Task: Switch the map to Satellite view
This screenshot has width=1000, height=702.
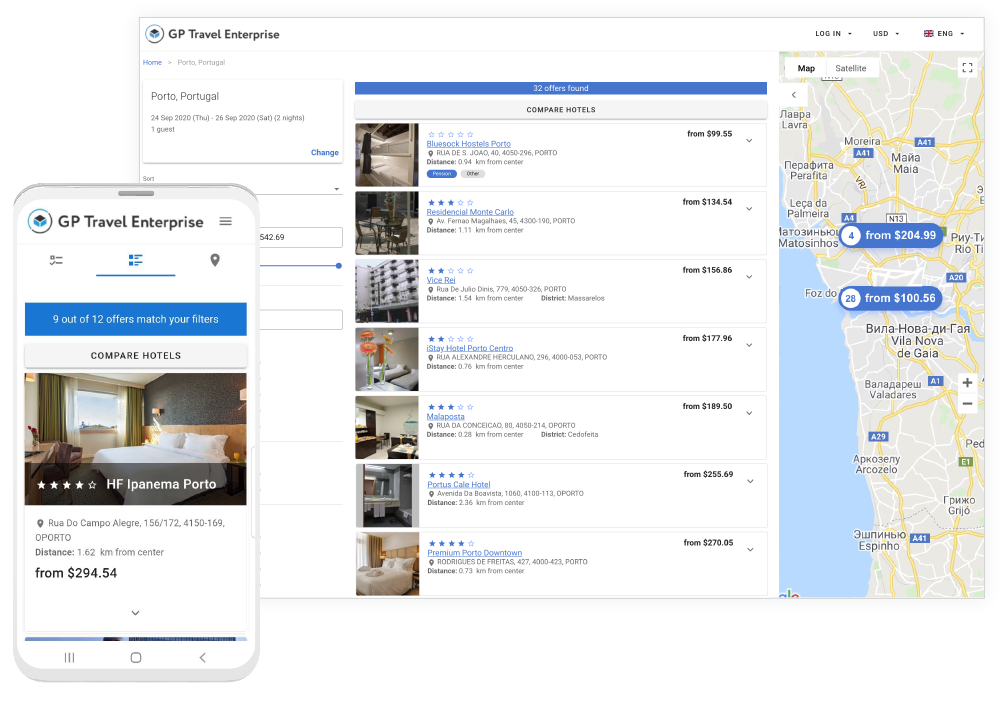Action: (851, 68)
